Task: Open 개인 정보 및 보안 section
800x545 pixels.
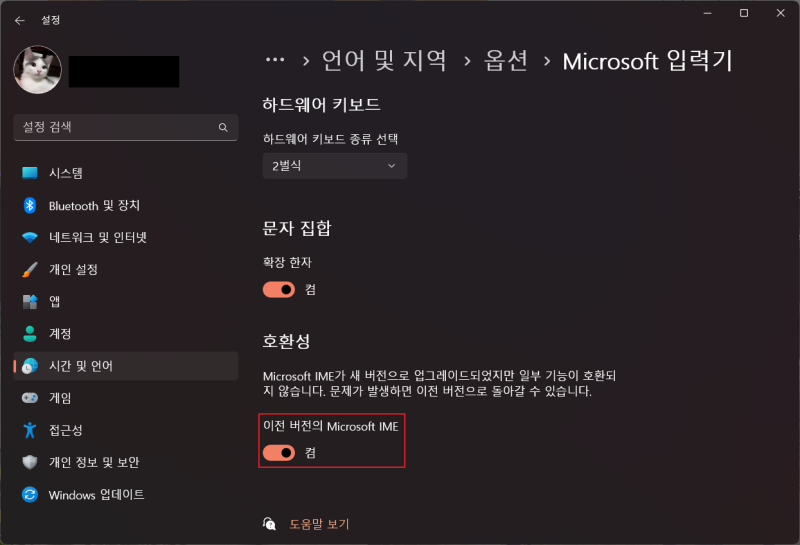Action: click(126, 462)
